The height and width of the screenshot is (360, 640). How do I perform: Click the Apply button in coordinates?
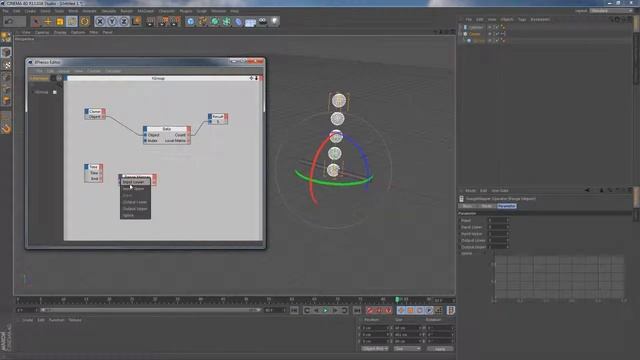(x=440, y=349)
